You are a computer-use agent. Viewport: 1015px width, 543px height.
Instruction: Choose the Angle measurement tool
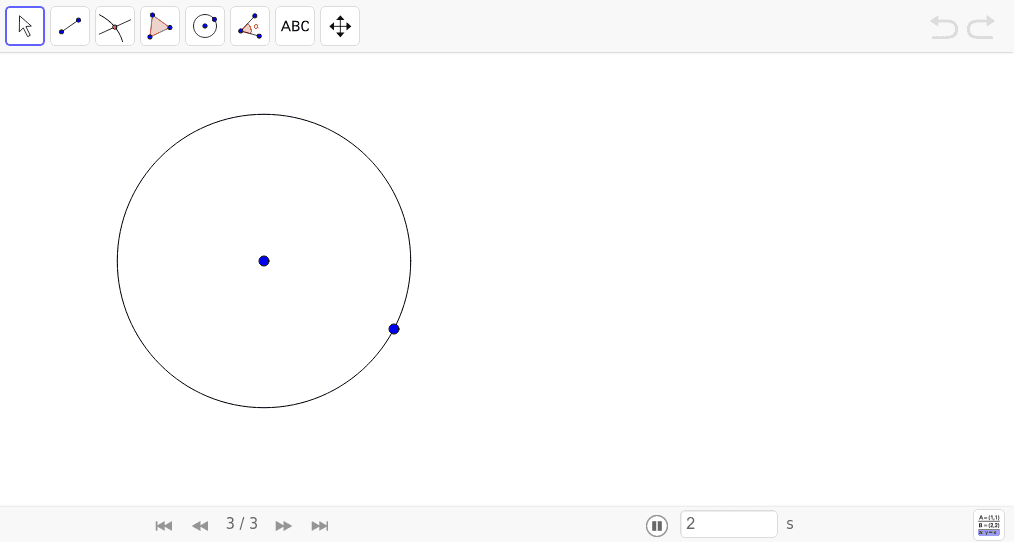coord(250,27)
